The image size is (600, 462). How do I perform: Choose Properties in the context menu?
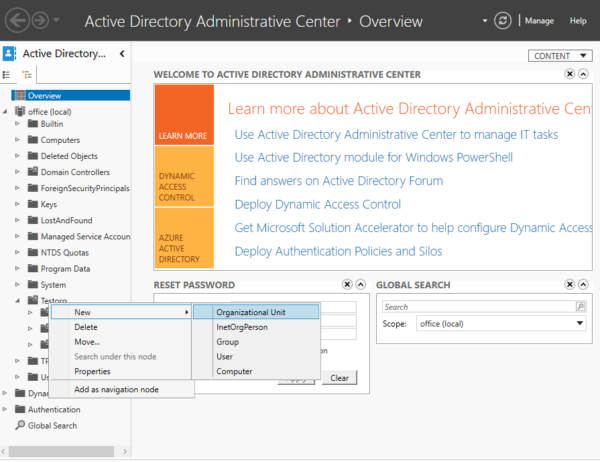point(92,371)
